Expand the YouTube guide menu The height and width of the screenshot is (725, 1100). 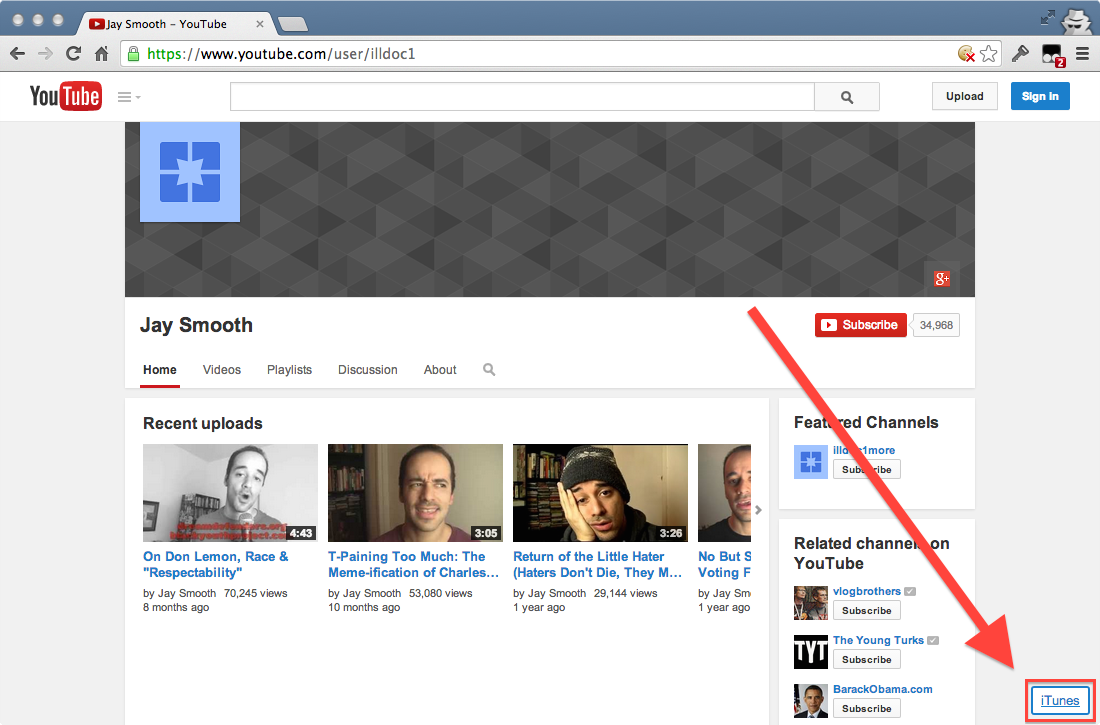[x=129, y=97]
